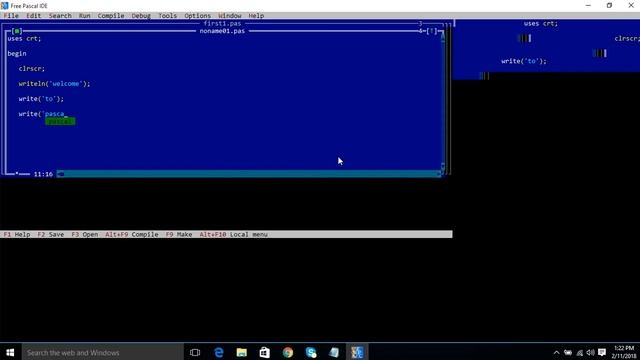640x360 pixels.
Task: Open the Run menu
Action: [84, 16]
